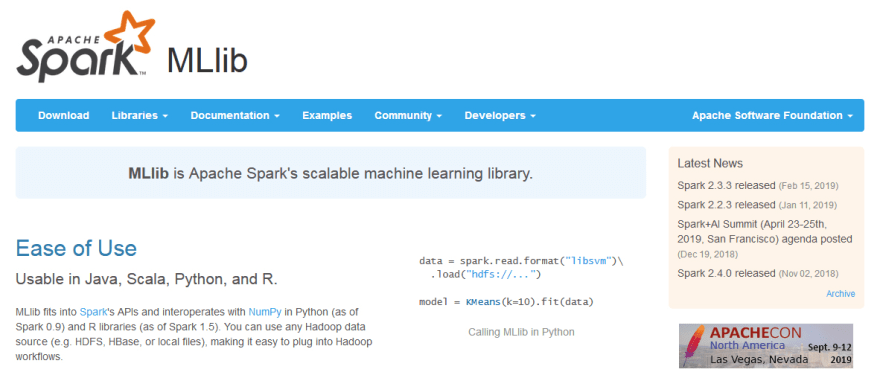The height and width of the screenshot is (375, 880).
Task: Open the Examples page
Action: pos(327,116)
